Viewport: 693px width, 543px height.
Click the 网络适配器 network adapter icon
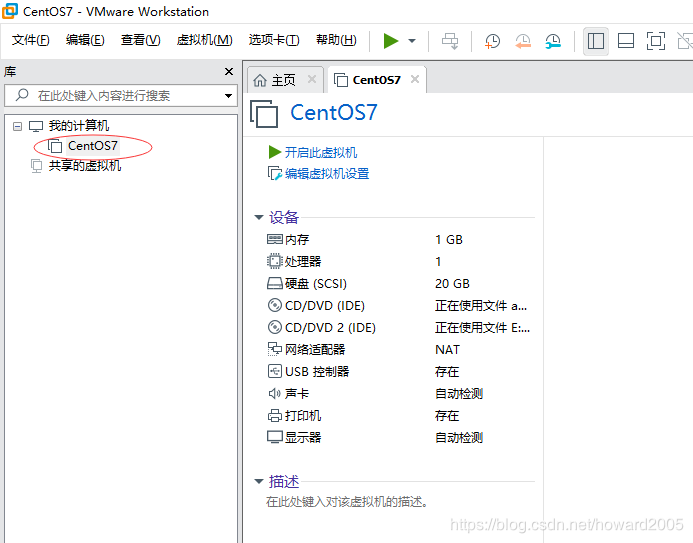(274, 349)
